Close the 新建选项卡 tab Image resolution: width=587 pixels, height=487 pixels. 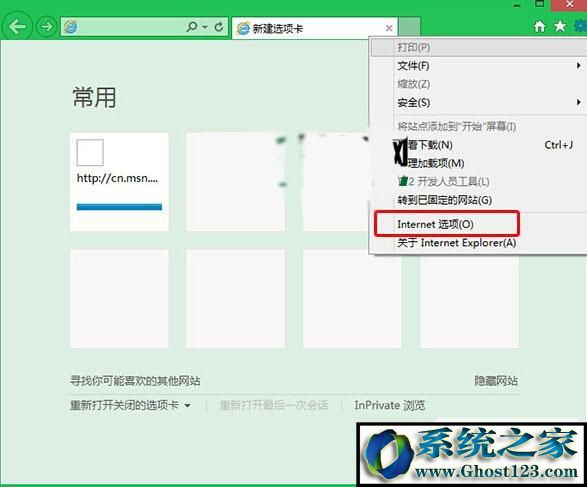coord(389,28)
